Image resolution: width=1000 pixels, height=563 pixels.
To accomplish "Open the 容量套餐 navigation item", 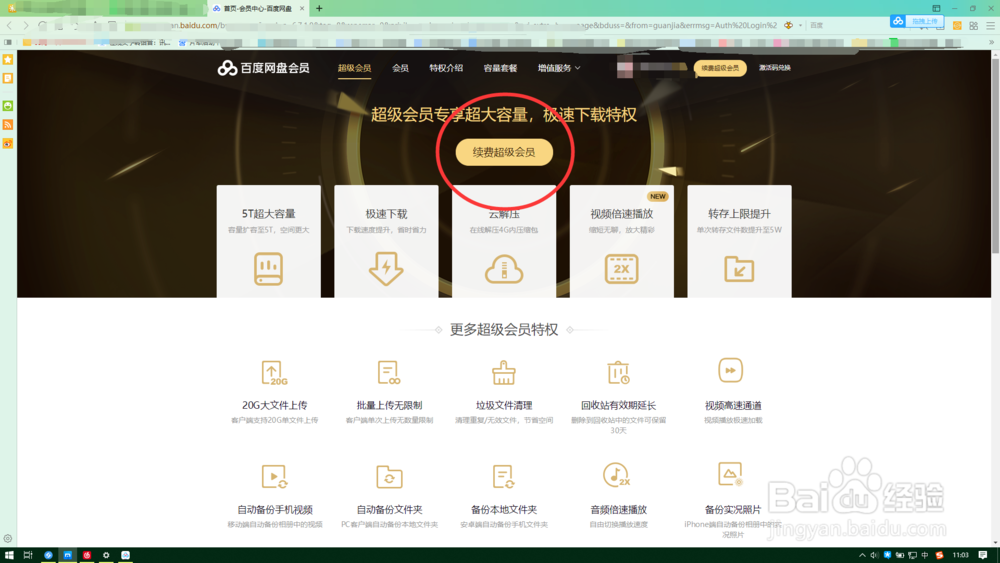I will 500,68.
